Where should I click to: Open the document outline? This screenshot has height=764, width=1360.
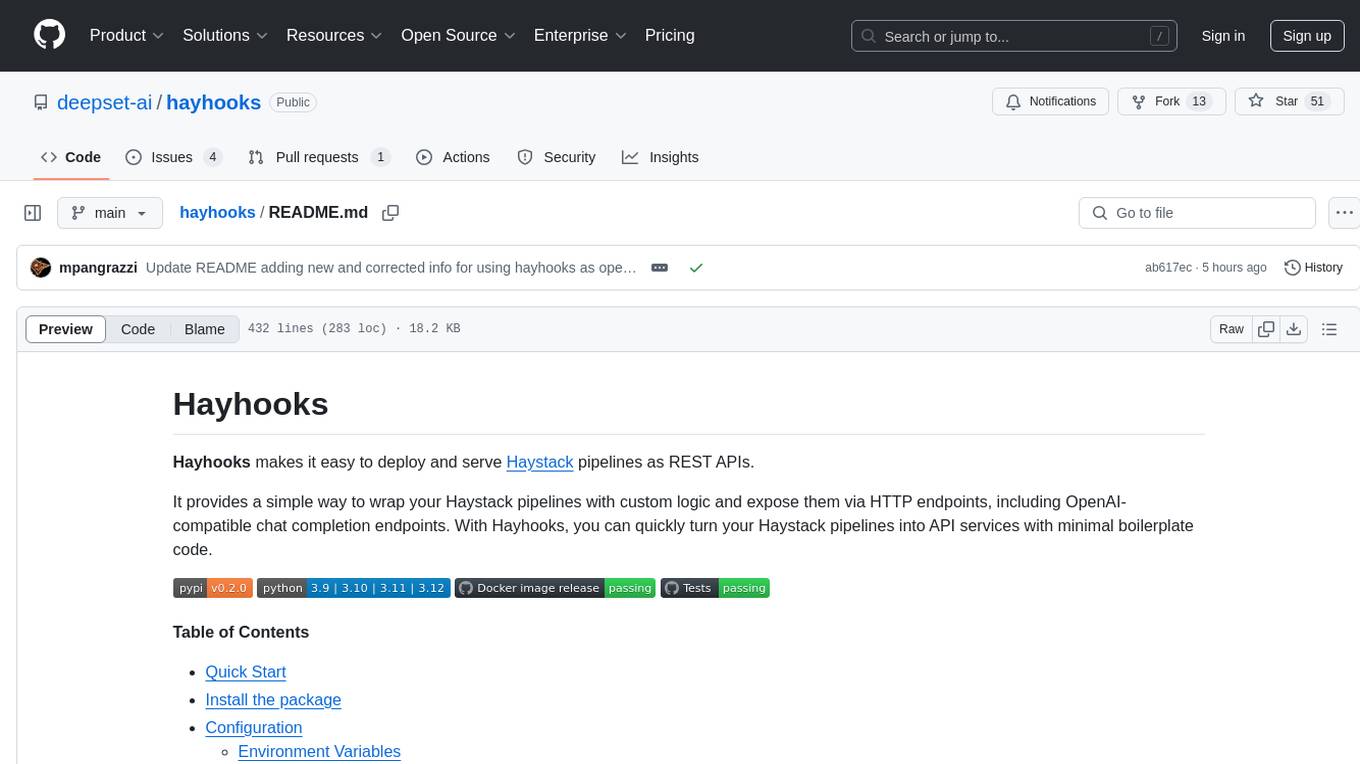tap(1329, 329)
